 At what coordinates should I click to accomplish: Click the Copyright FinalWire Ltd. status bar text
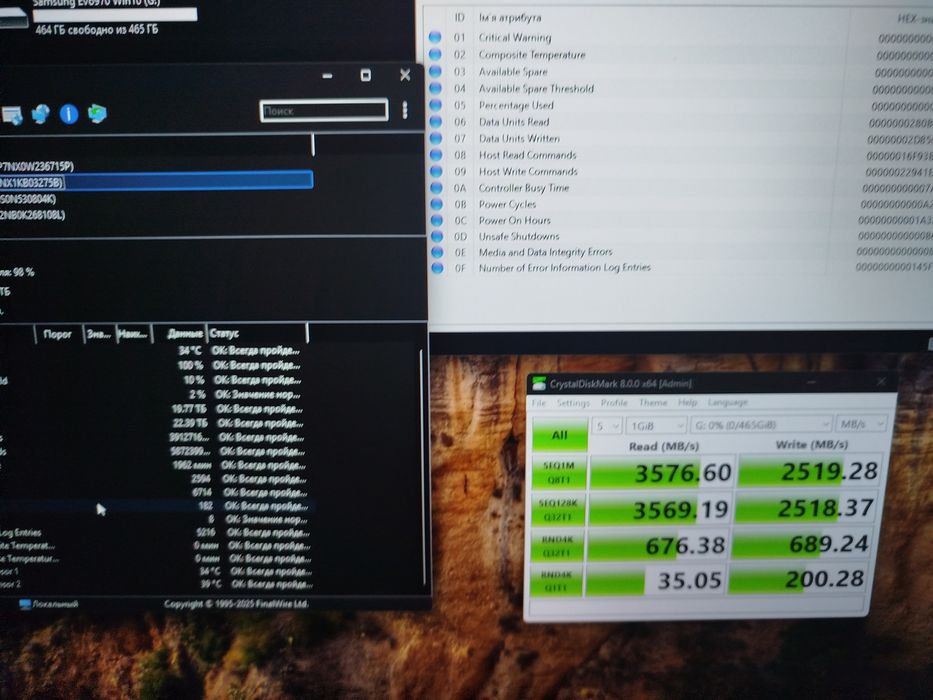[236, 604]
